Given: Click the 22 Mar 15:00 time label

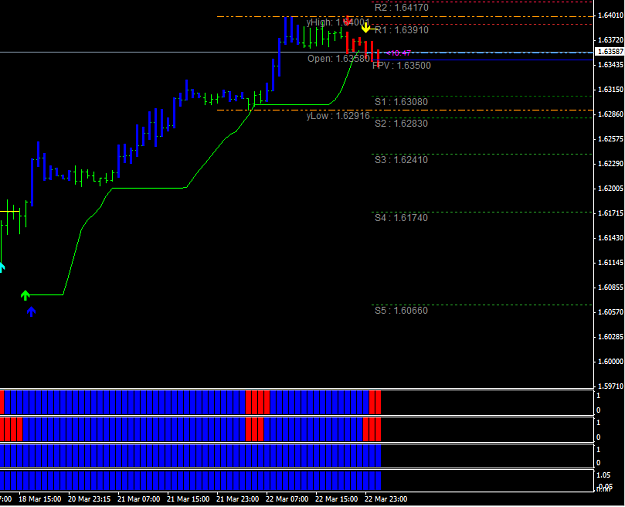Looking at the screenshot, I should tap(336, 499).
